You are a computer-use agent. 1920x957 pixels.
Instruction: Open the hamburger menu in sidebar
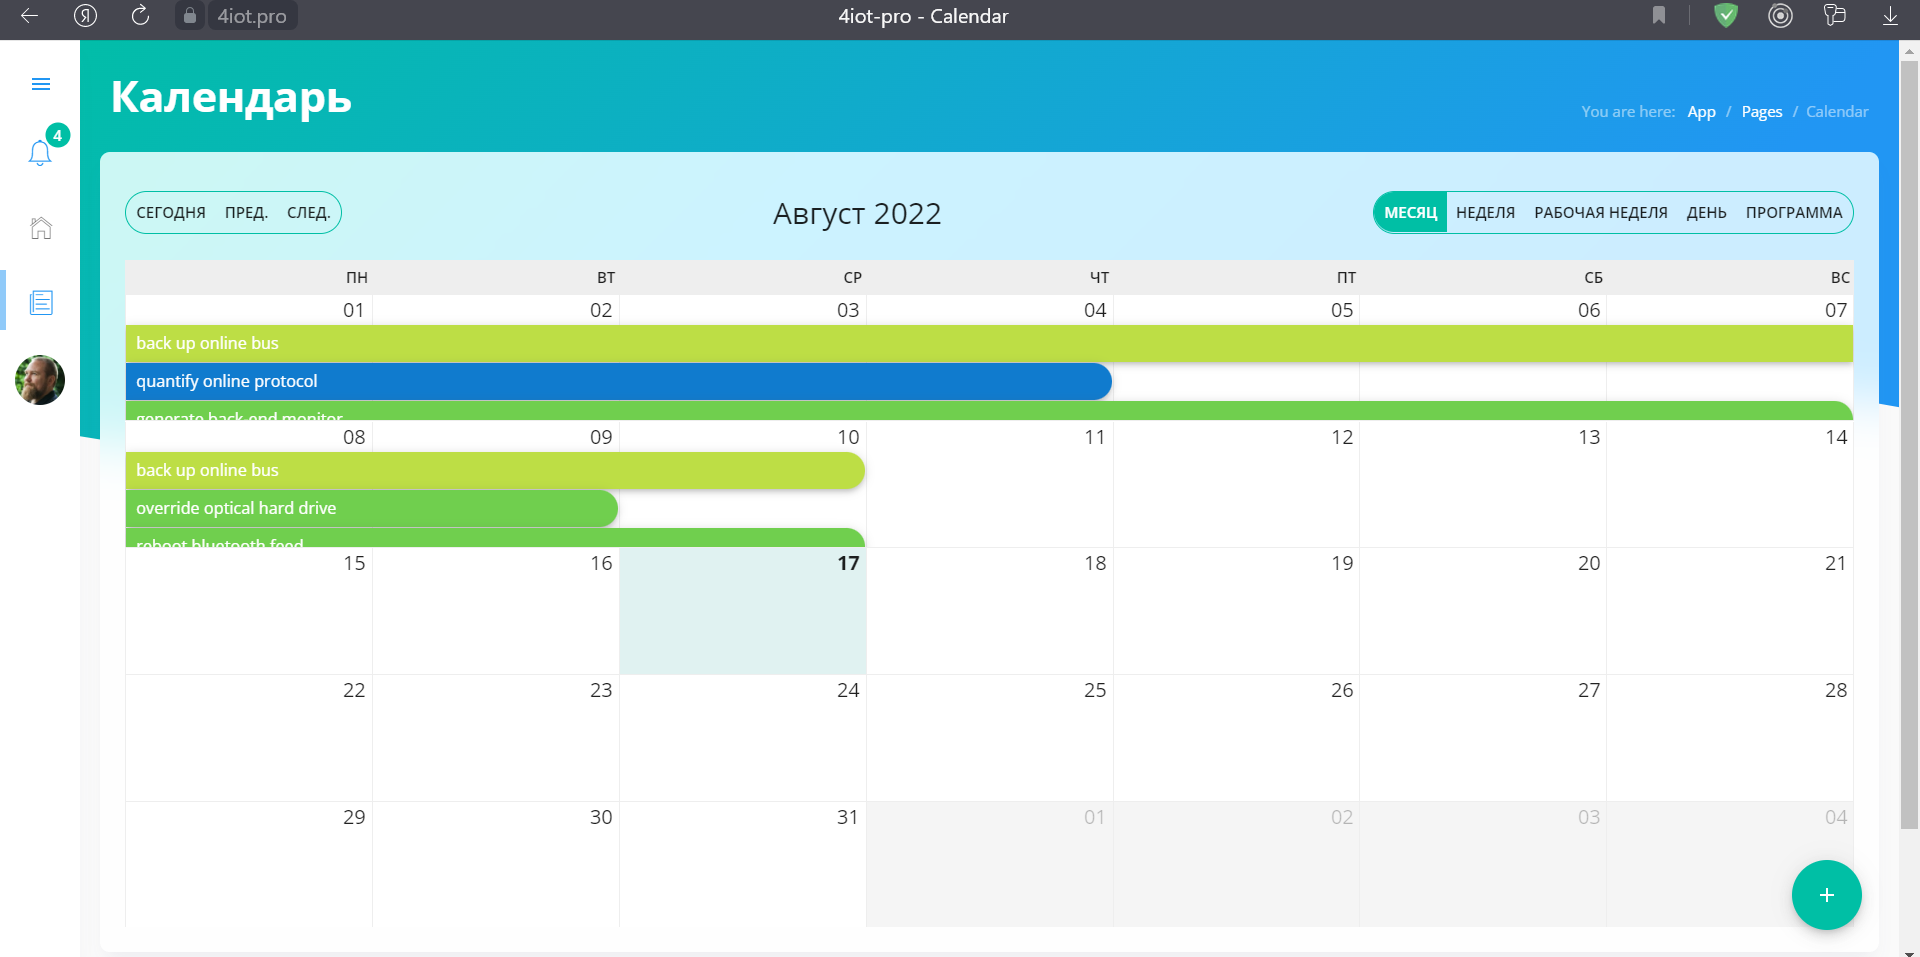click(x=41, y=84)
